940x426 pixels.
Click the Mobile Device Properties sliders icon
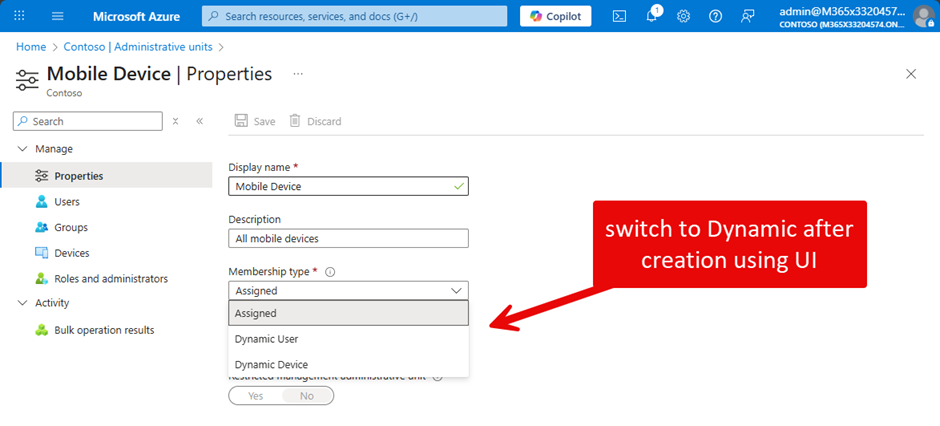[27, 80]
